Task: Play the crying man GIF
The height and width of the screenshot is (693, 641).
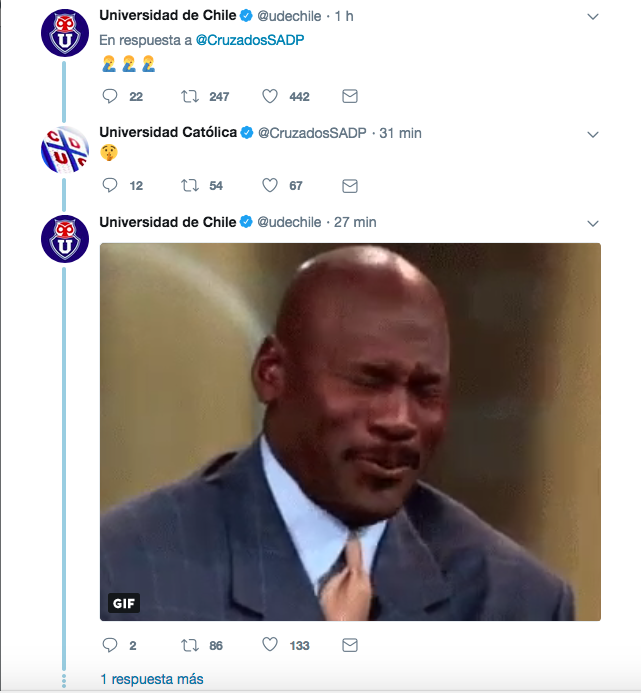Action: click(350, 432)
